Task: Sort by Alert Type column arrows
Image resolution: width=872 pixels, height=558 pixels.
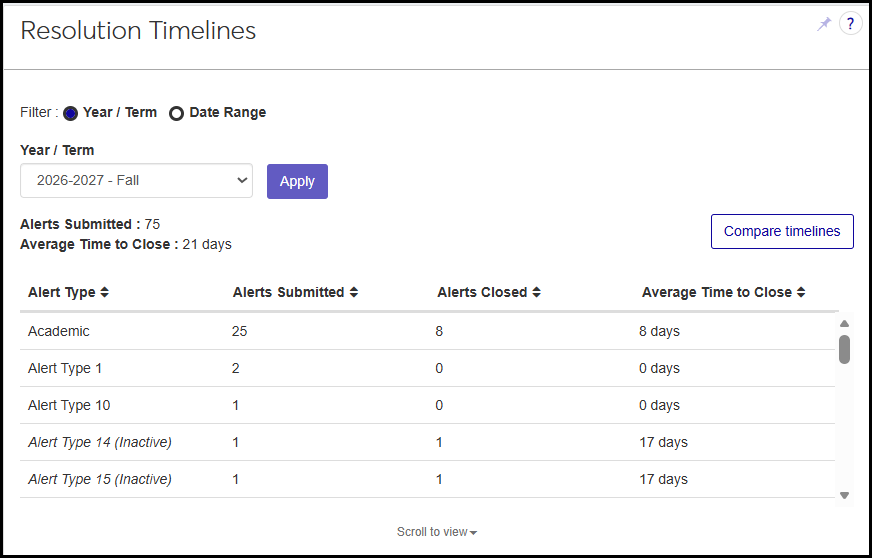Action: click(105, 292)
